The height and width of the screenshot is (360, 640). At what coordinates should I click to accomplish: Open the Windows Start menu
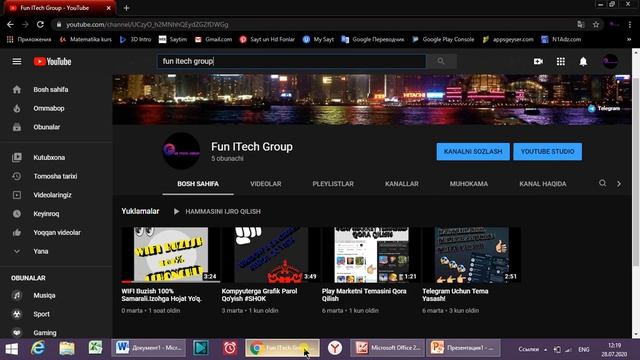[11, 349]
